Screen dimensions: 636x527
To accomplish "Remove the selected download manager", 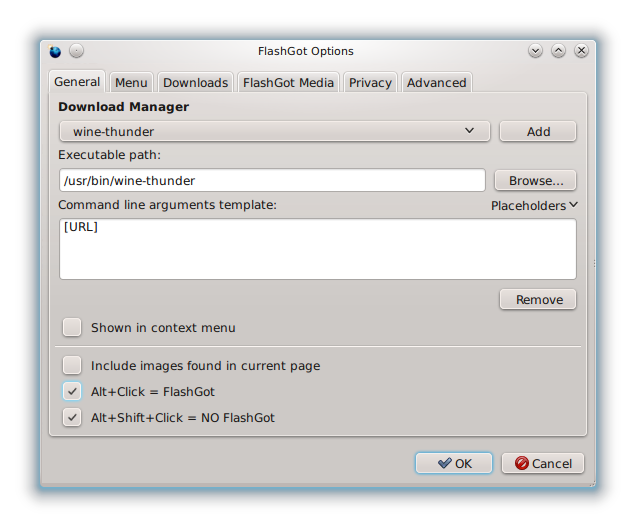I will pos(538,299).
